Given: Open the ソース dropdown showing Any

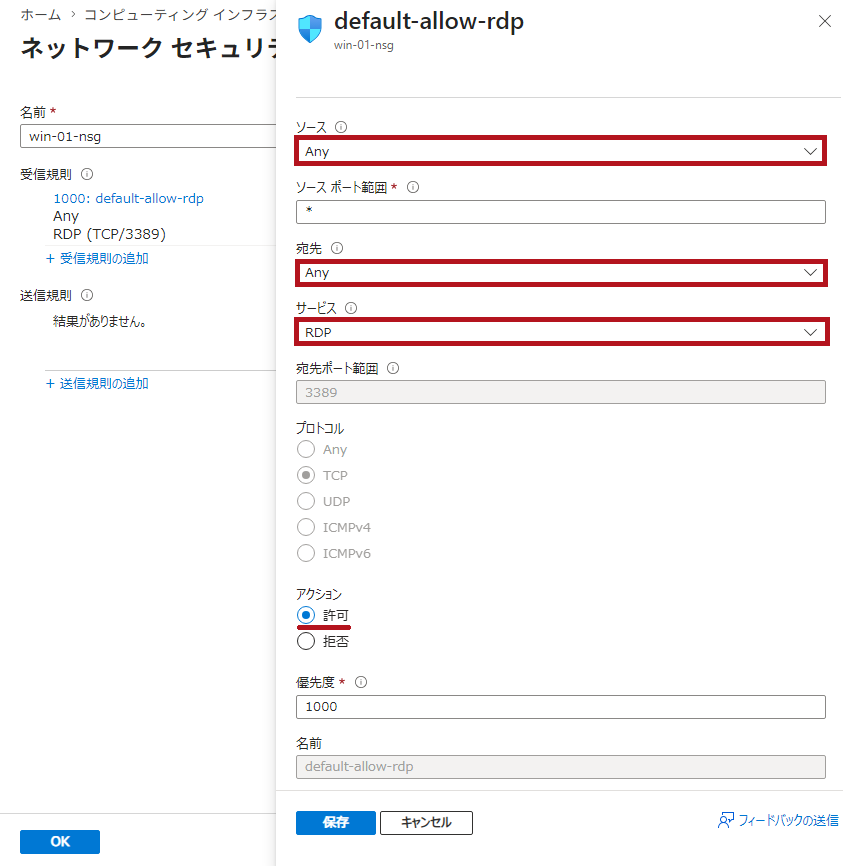Looking at the screenshot, I should (x=561, y=151).
